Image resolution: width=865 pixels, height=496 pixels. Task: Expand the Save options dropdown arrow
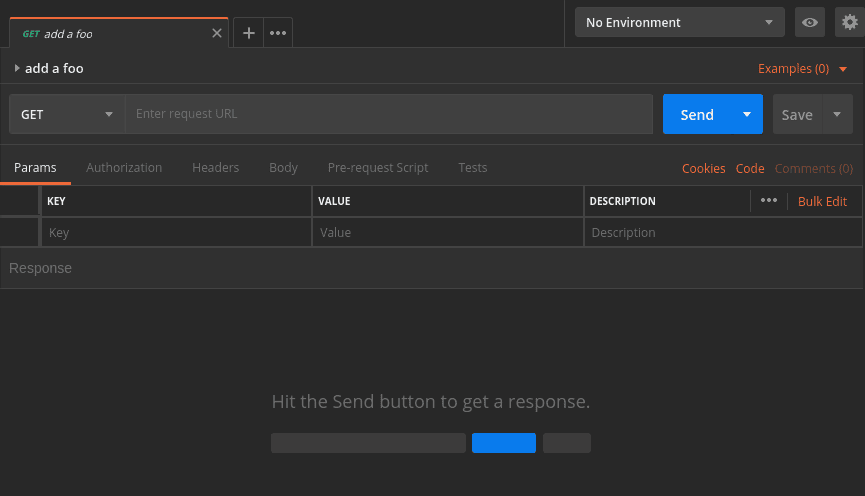click(x=837, y=114)
